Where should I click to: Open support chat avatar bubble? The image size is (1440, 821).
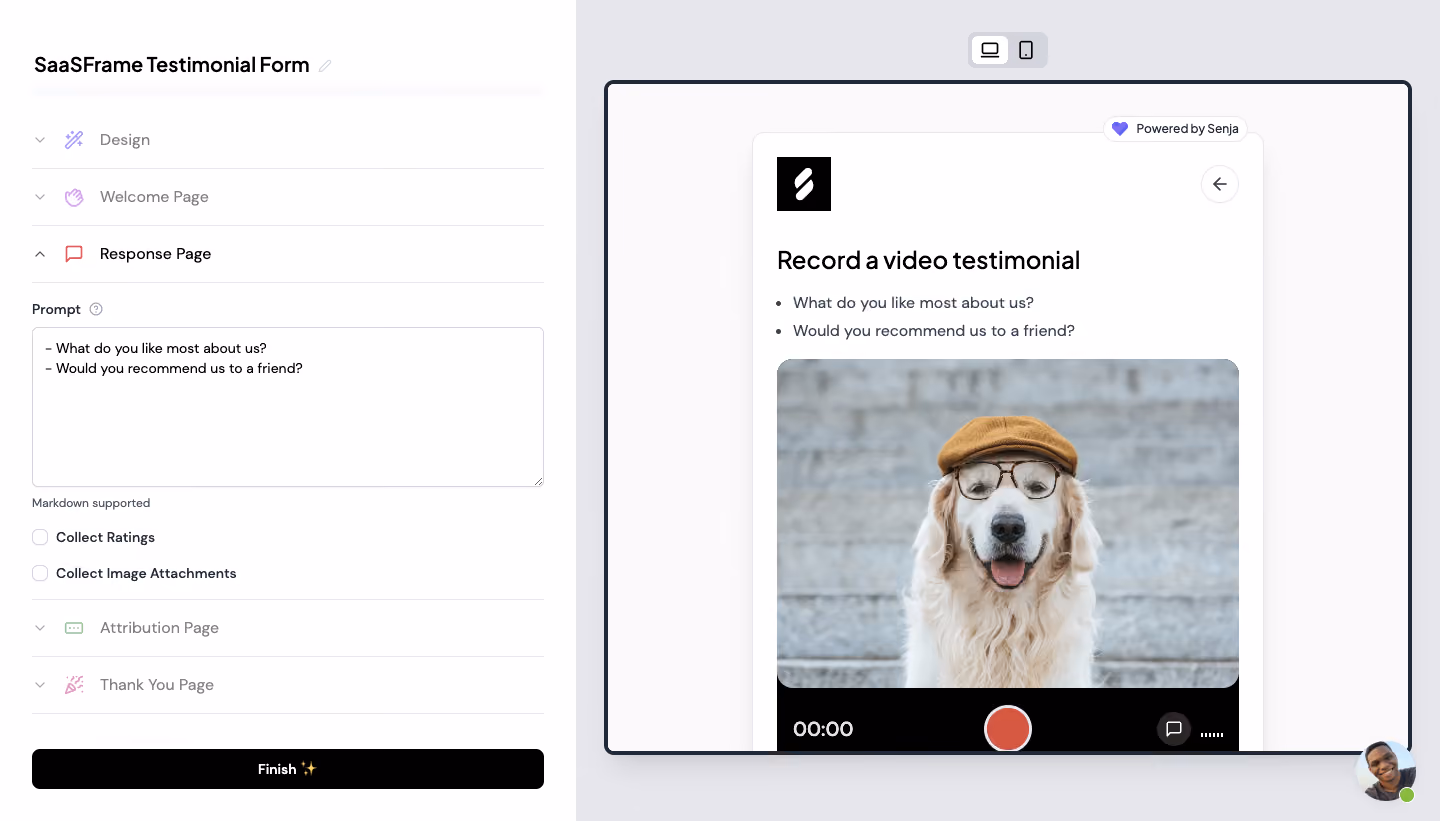[x=1386, y=770]
